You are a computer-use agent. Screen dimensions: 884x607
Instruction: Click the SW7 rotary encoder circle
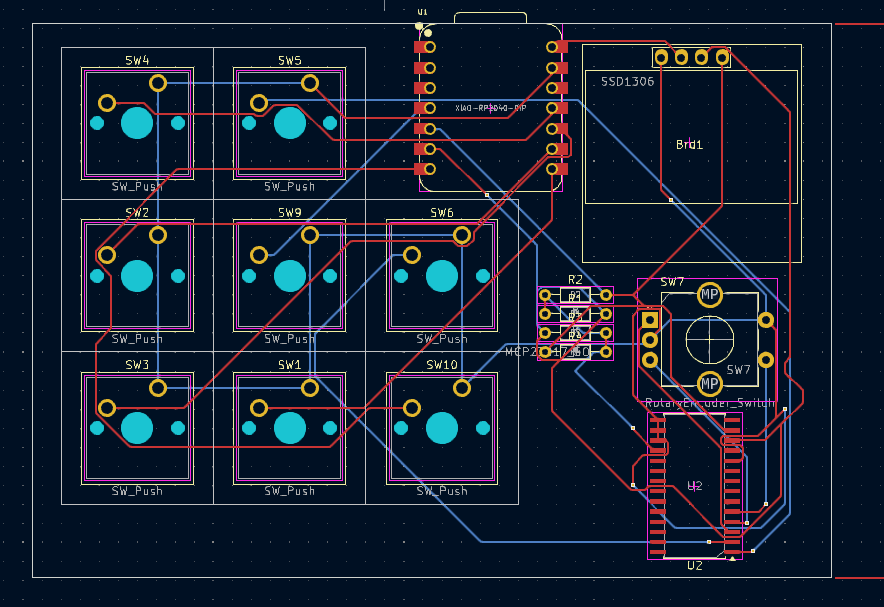pos(708,340)
